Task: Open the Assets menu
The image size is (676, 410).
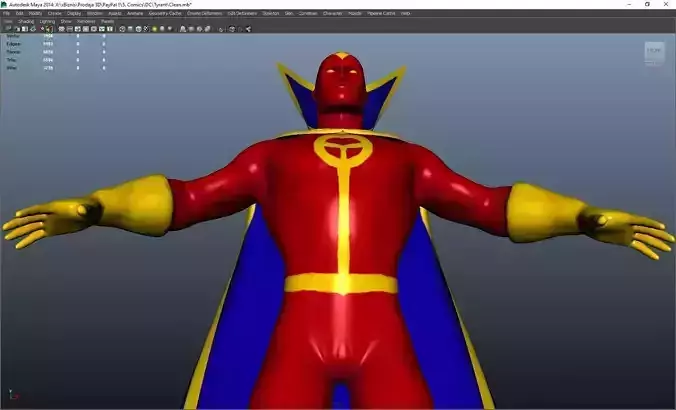Action: [115, 13]
